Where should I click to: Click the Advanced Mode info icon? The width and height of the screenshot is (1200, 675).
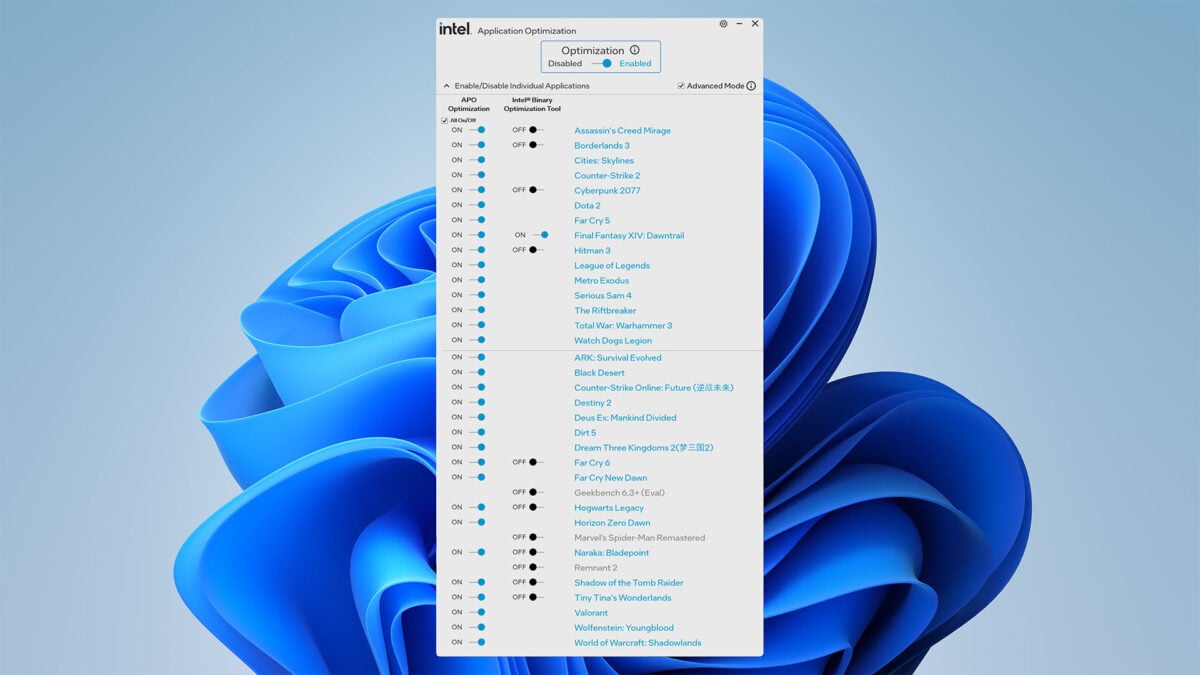click(751, 86)
